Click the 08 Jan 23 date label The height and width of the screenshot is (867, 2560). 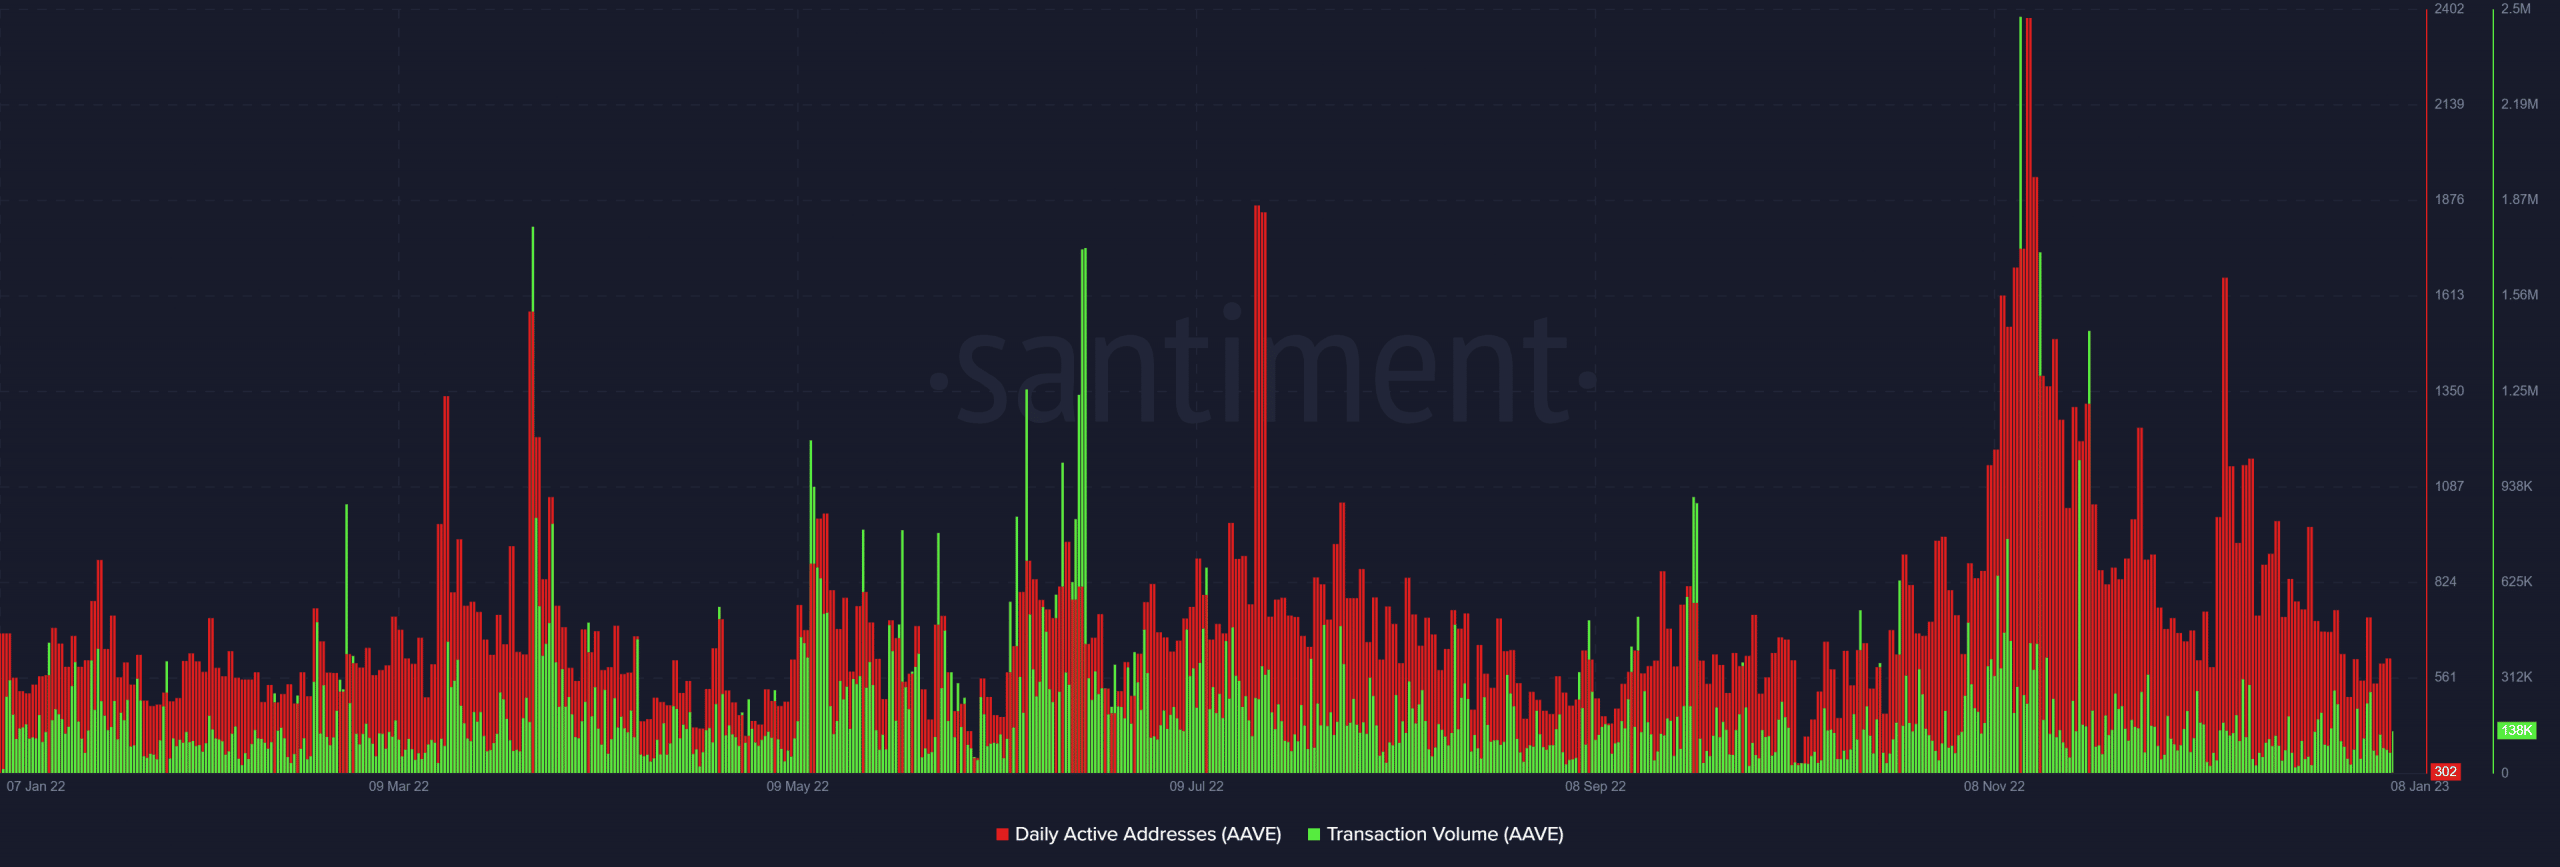coord(2419,786)
